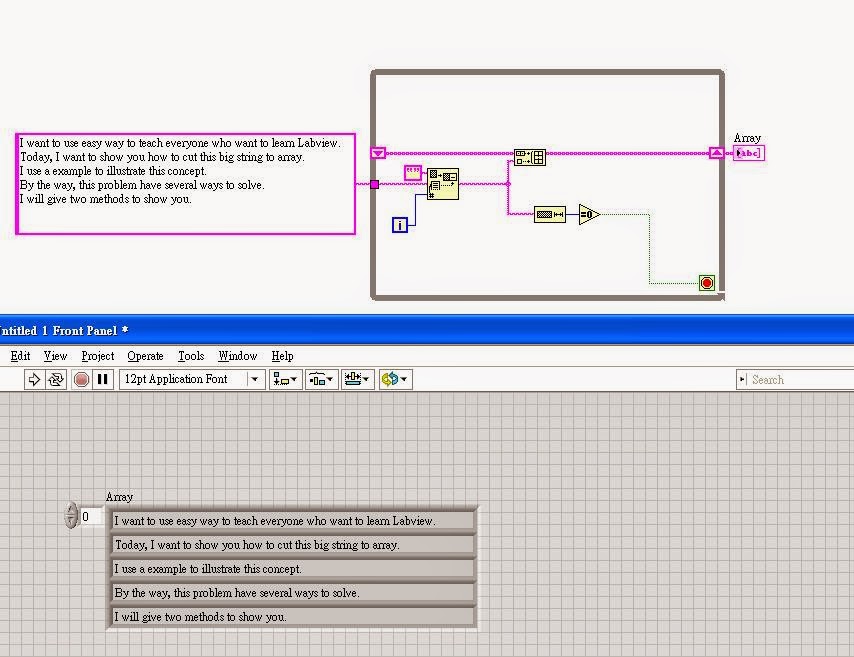The image size is (854, 657).
Task: Open the Resize Objects dropdown
Action: (357, 379)
